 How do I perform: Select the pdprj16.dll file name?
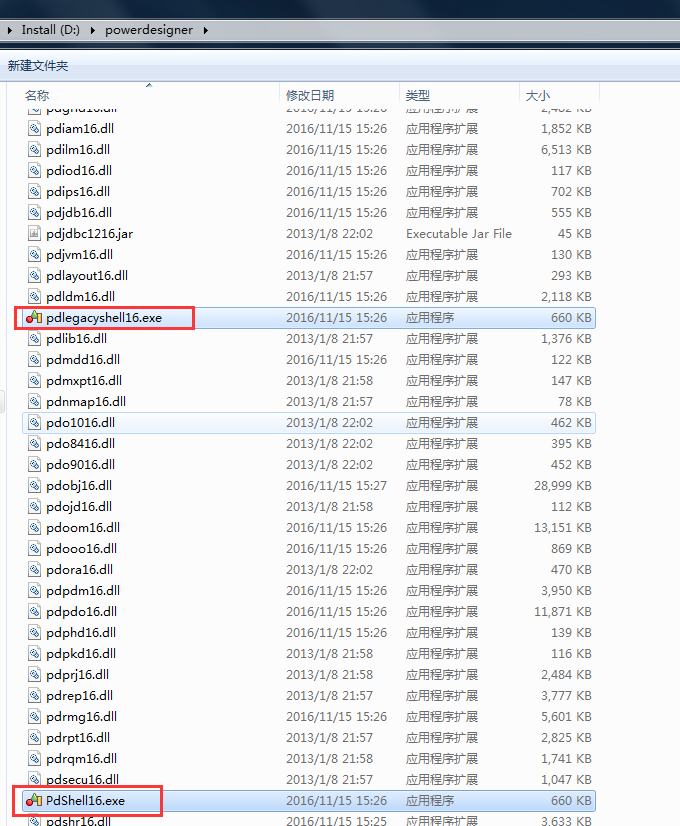(77, 675)
